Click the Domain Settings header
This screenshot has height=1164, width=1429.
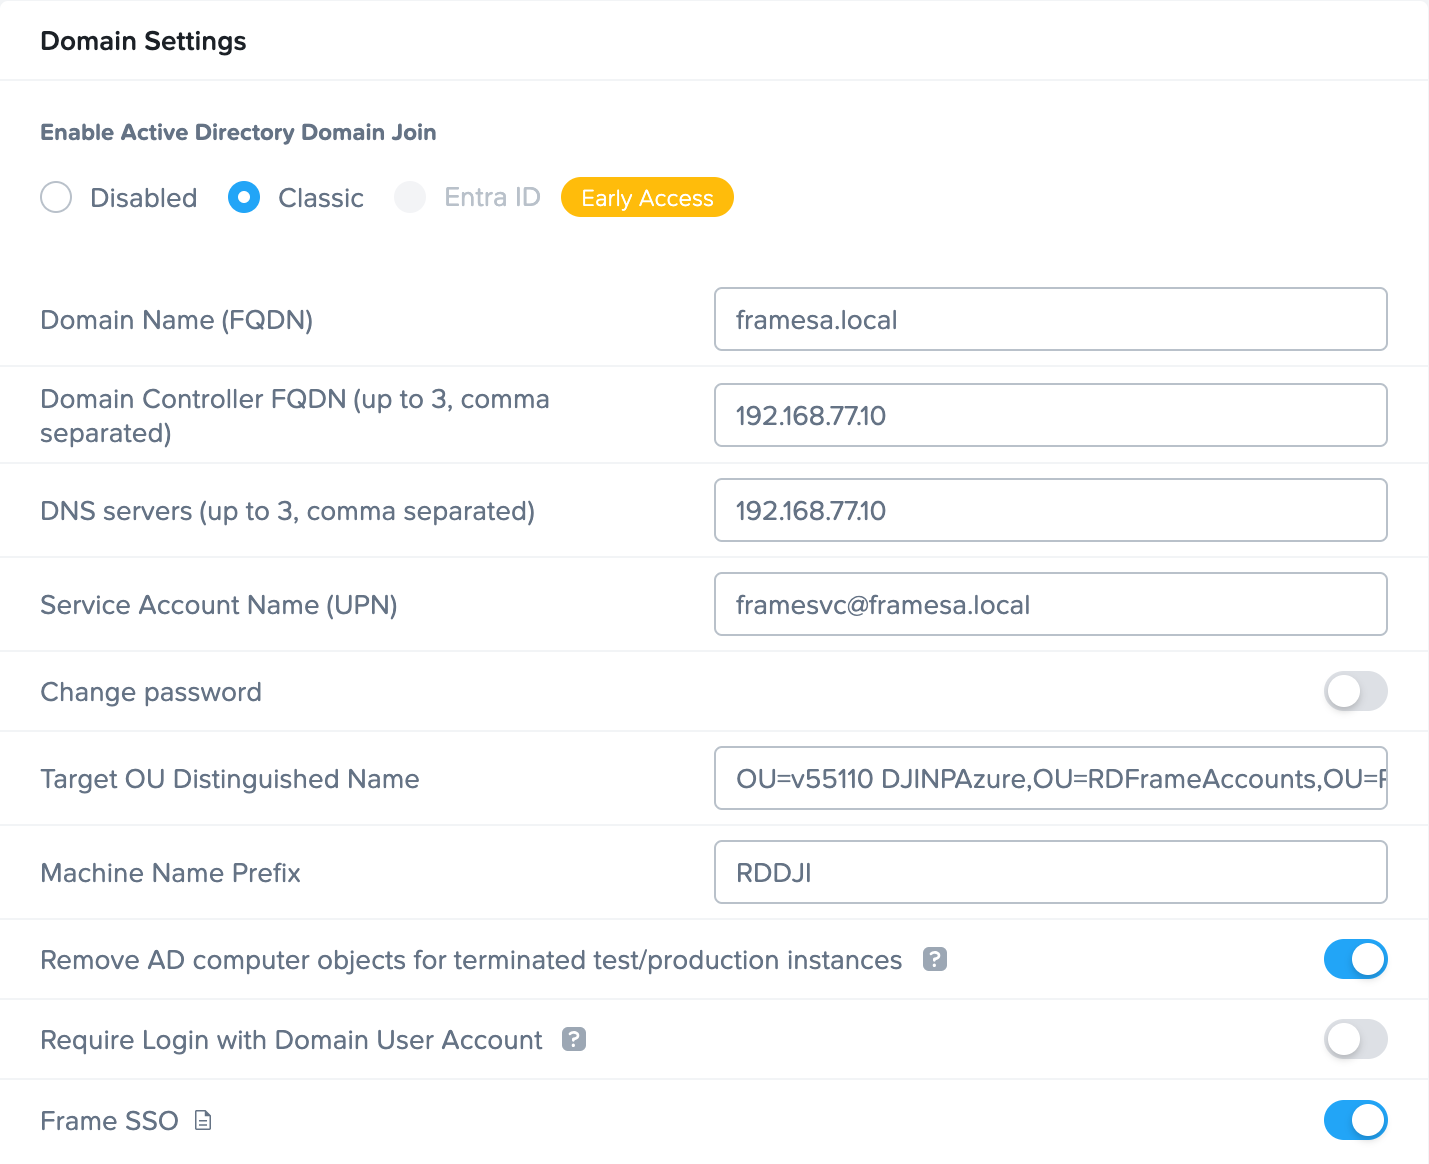click(143, 41)
